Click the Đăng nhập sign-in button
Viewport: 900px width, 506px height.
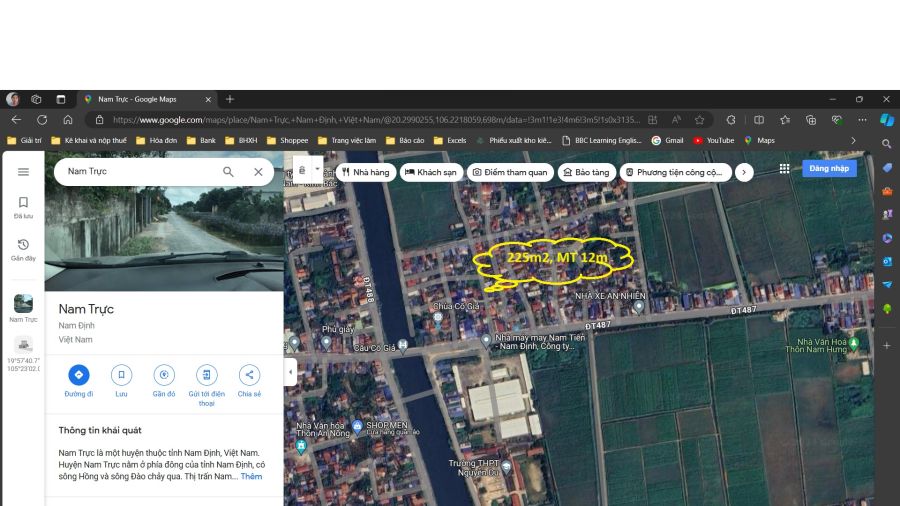pos(828,169)
